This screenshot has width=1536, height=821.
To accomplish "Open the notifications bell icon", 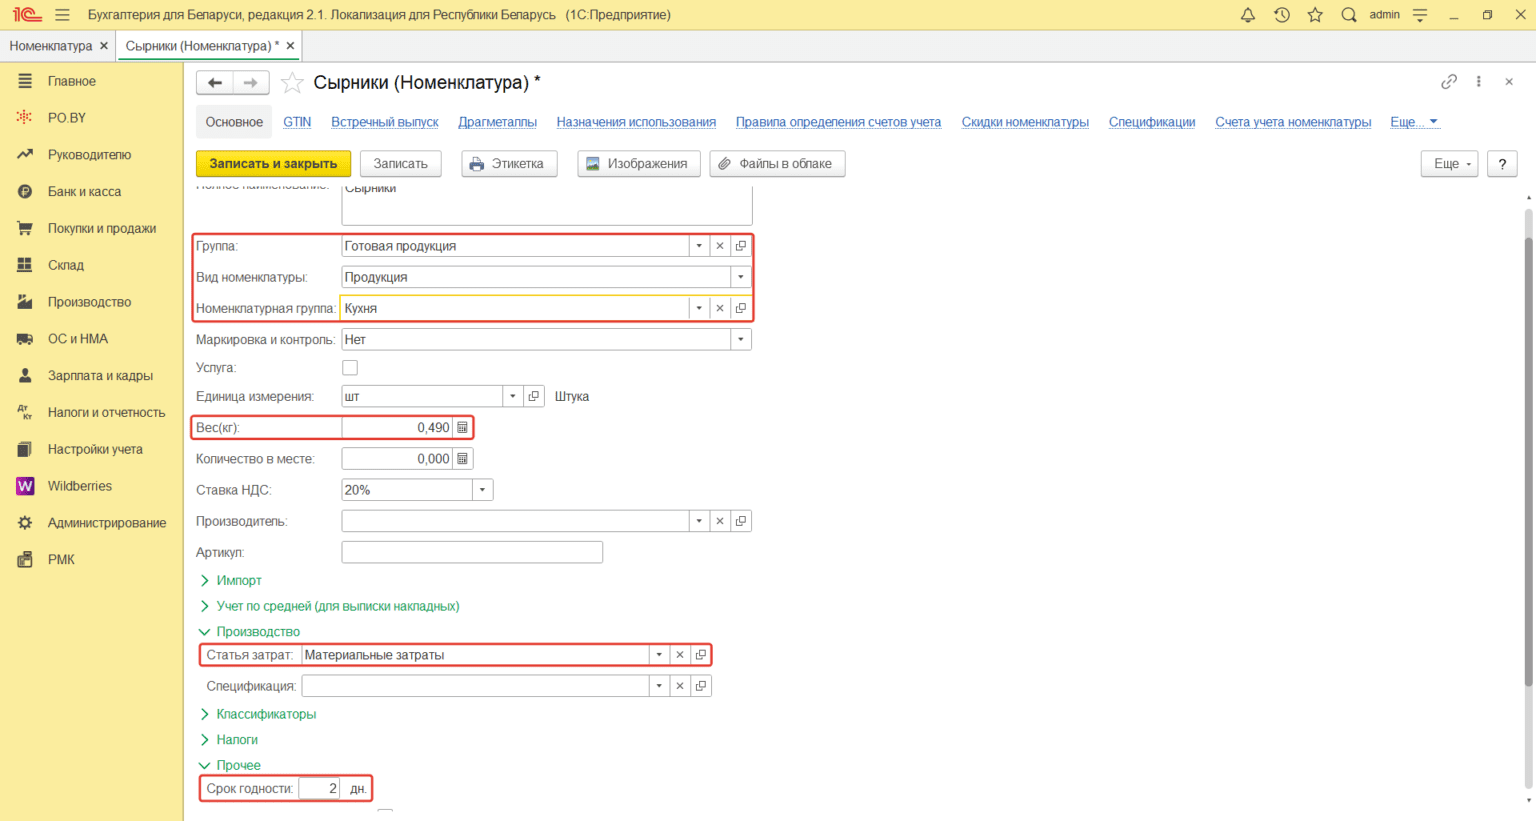I will [1247, 15].
